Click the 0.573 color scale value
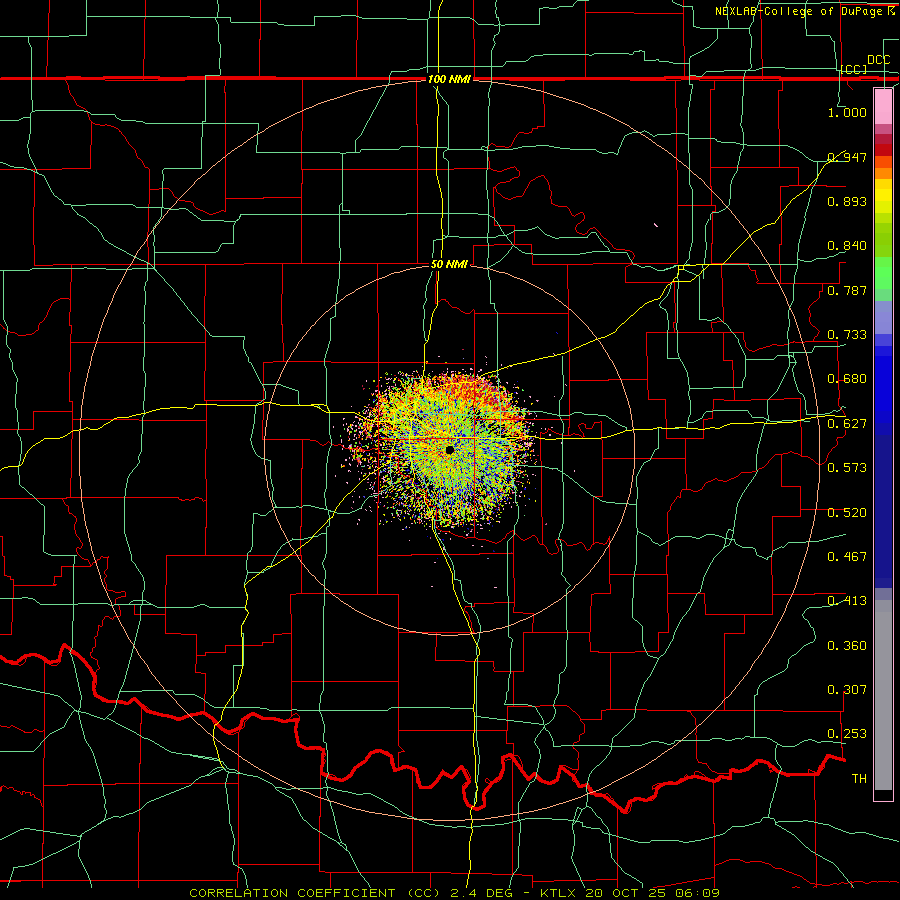The image size is (900, 900). click(847, 468)
